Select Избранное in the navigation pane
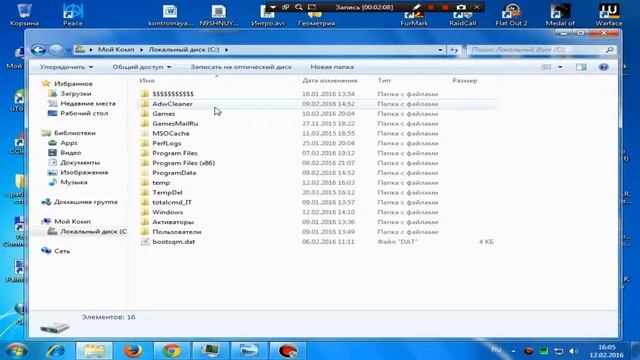The image size is (640, 360). [x=73, y=84]
